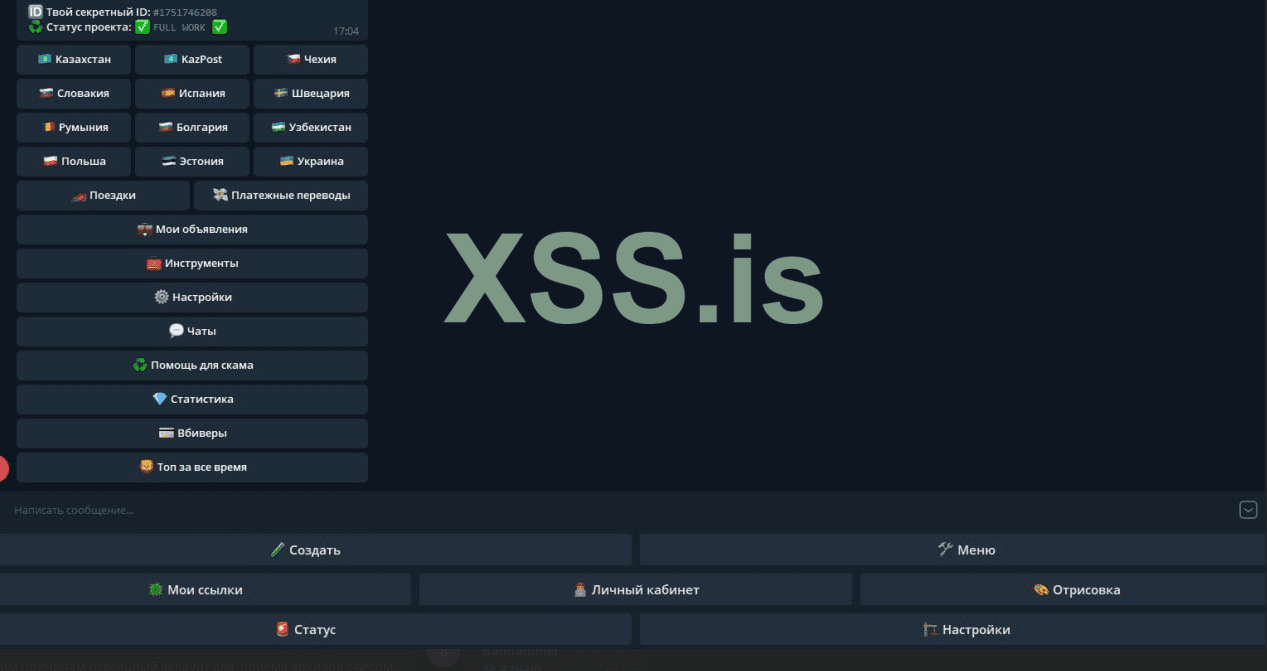Select the Словакия button
Image resolution: width=1267 pixels, height=671 pixels.
point(75,94)
